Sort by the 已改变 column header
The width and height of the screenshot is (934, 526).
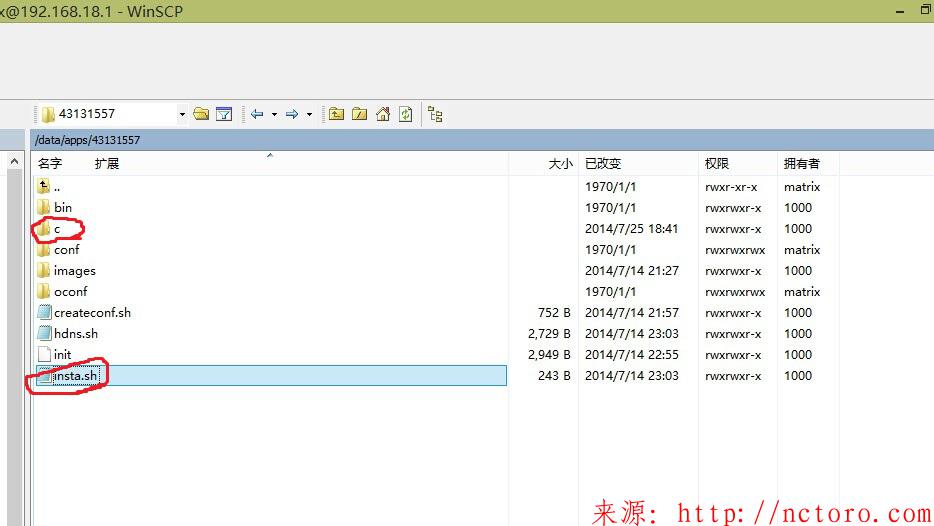pyautogui.click(x=603, y=163)
